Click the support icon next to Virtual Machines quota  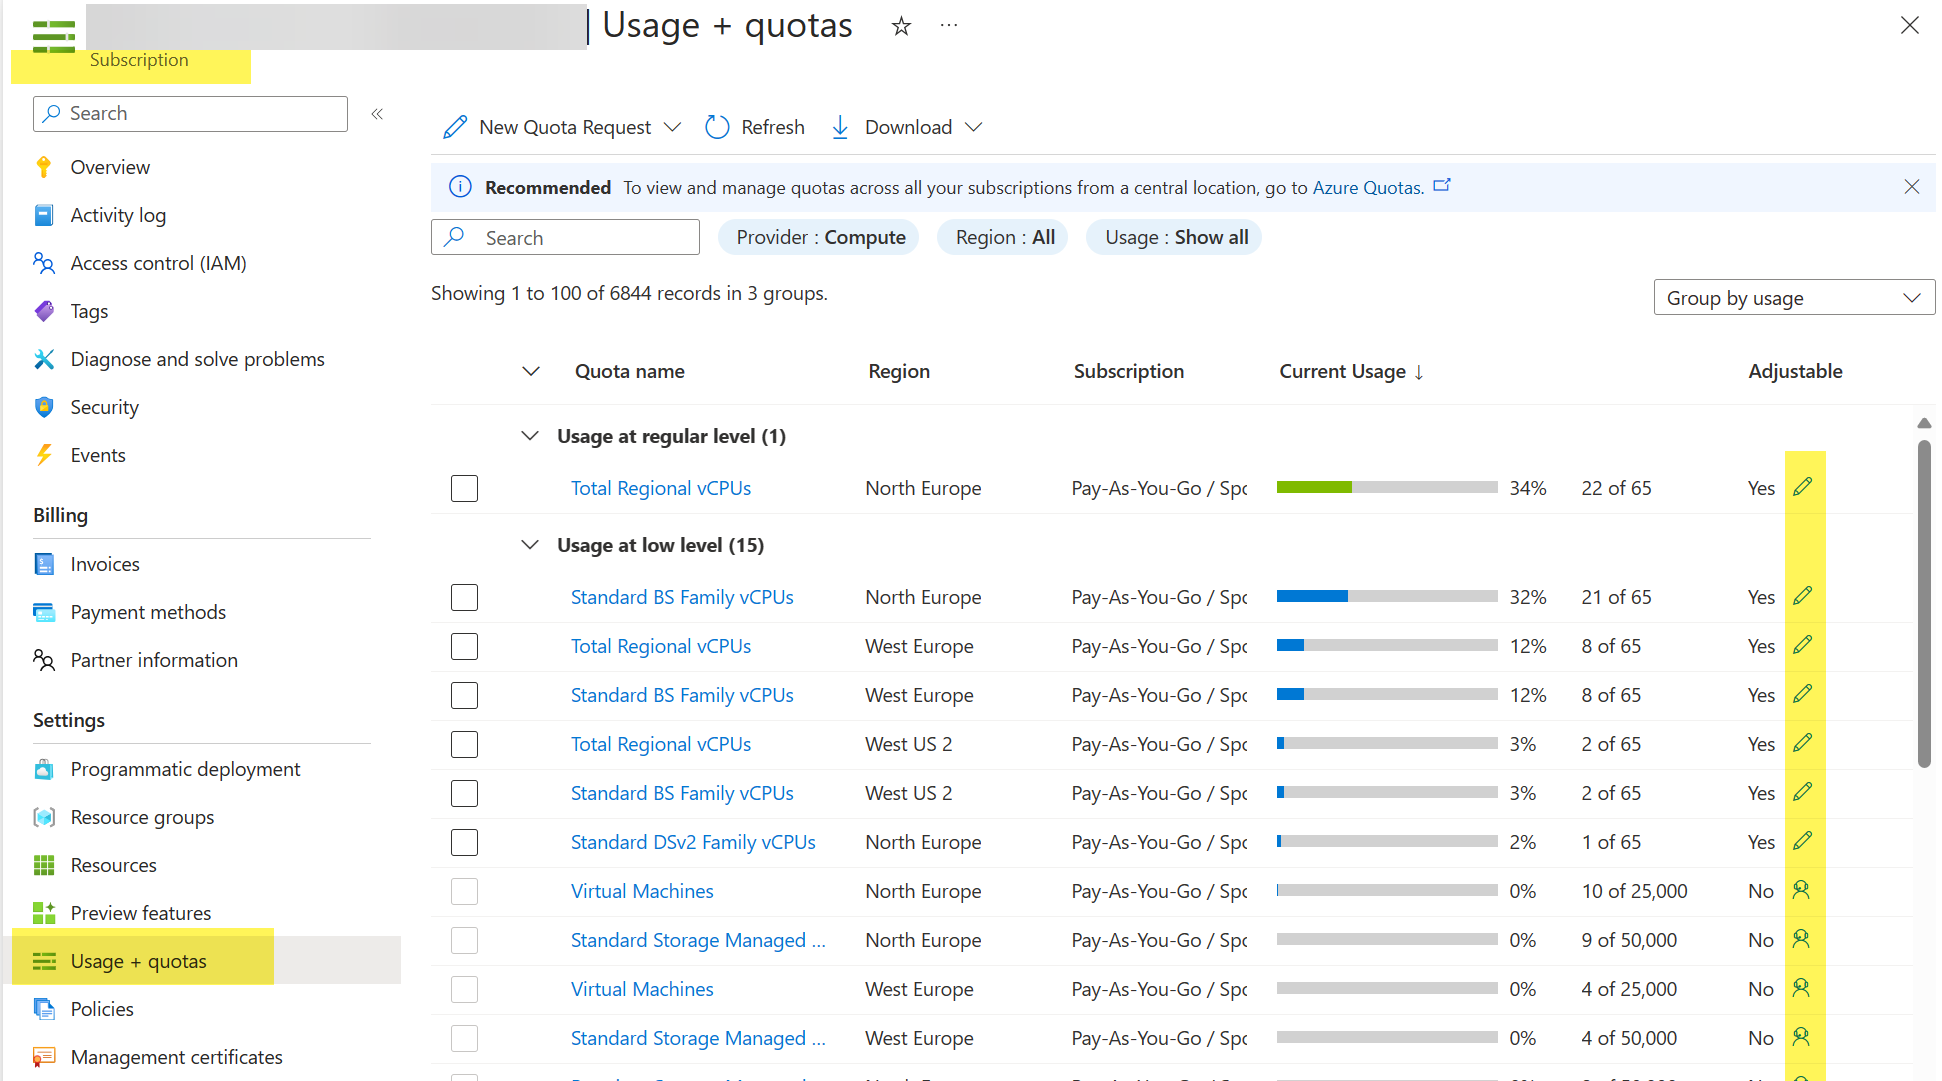(1803, 890)
